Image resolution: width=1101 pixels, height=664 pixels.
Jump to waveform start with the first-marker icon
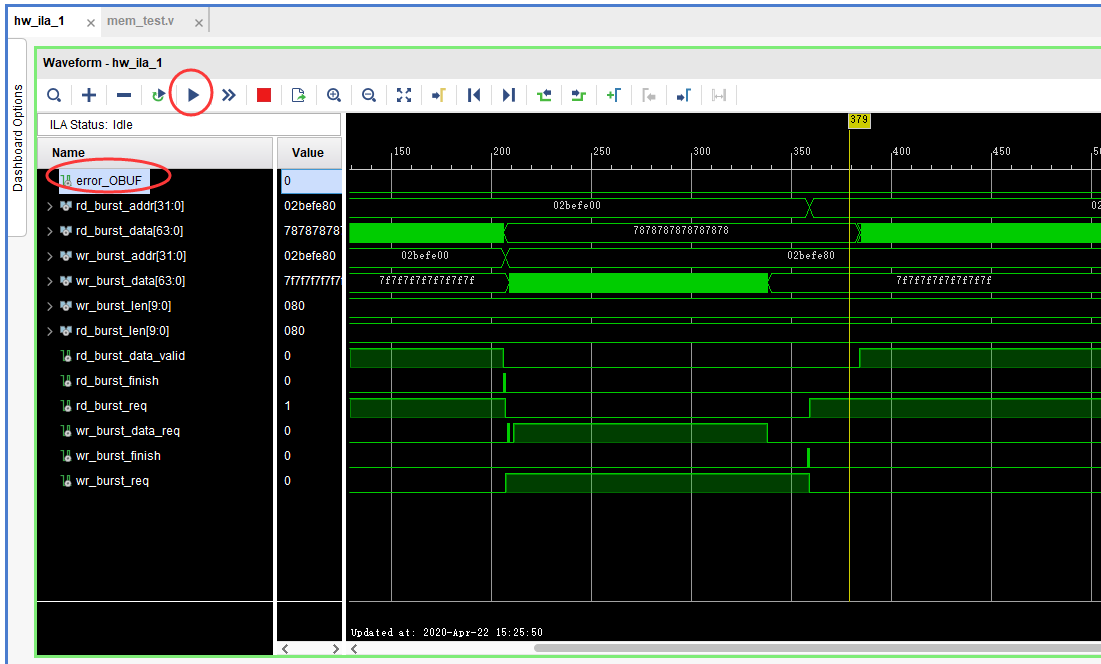474,95
